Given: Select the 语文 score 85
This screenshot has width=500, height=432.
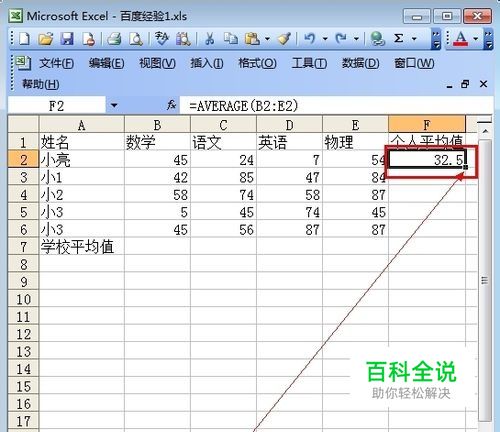Looking at the screenshot, I should [223, 177].
